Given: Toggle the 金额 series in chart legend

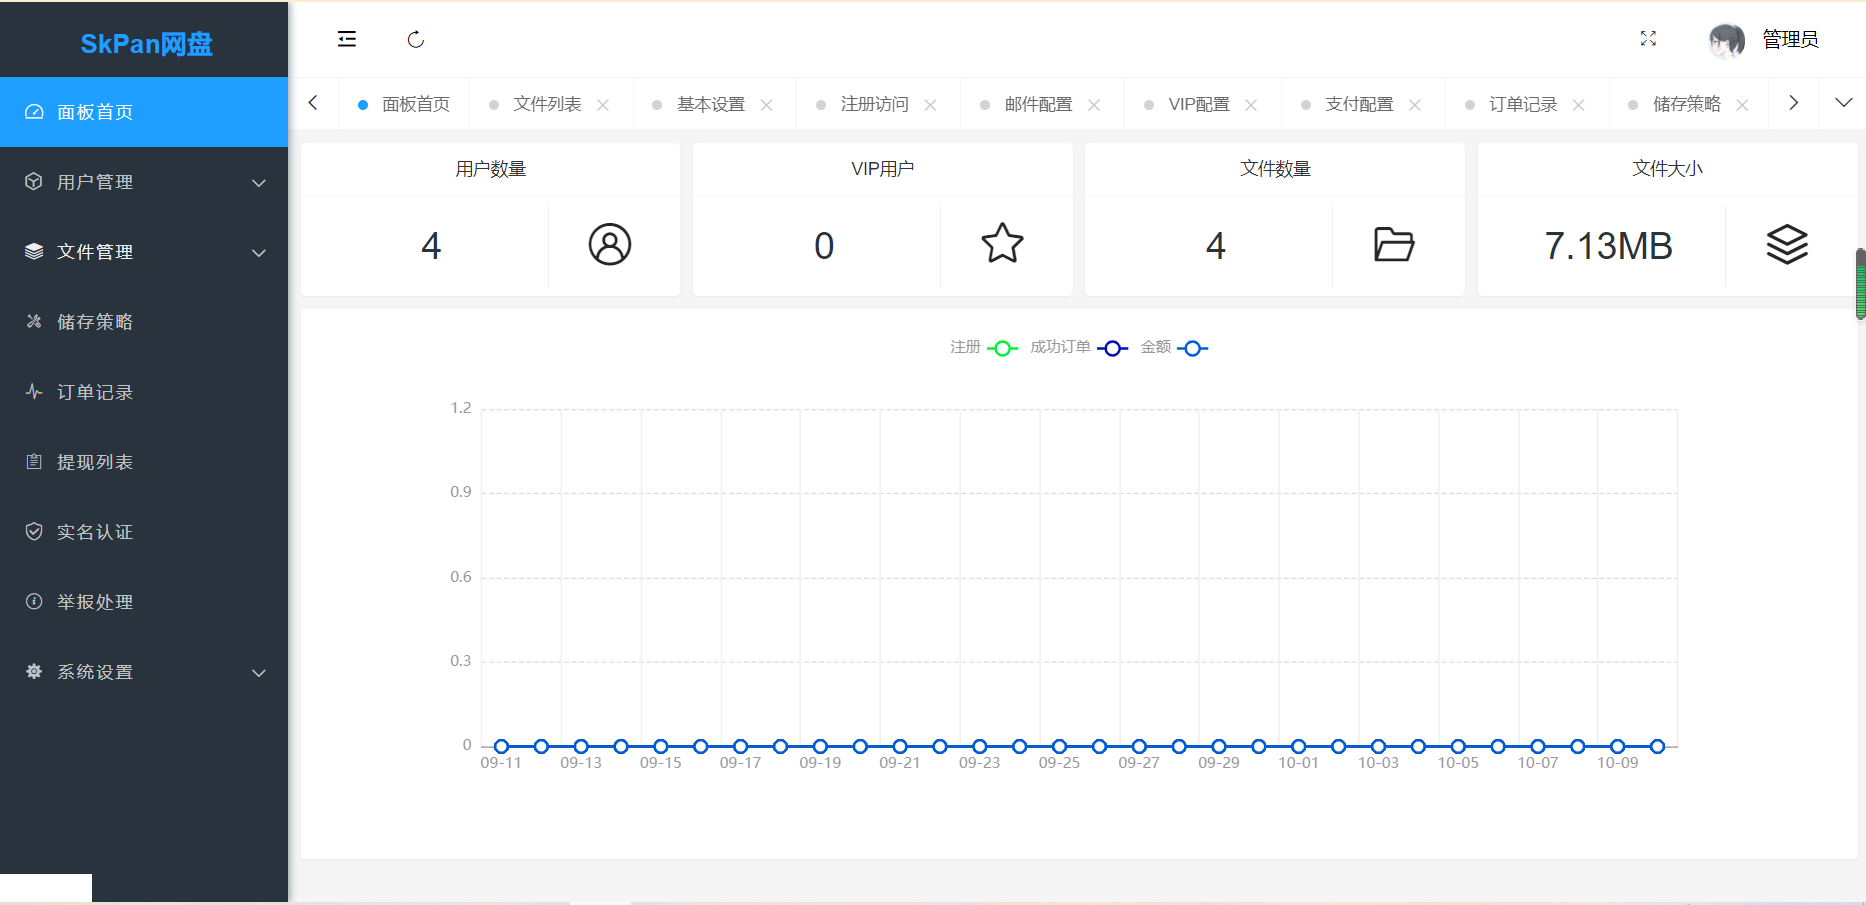Looking at the screenshot, I should [1174, 348].
